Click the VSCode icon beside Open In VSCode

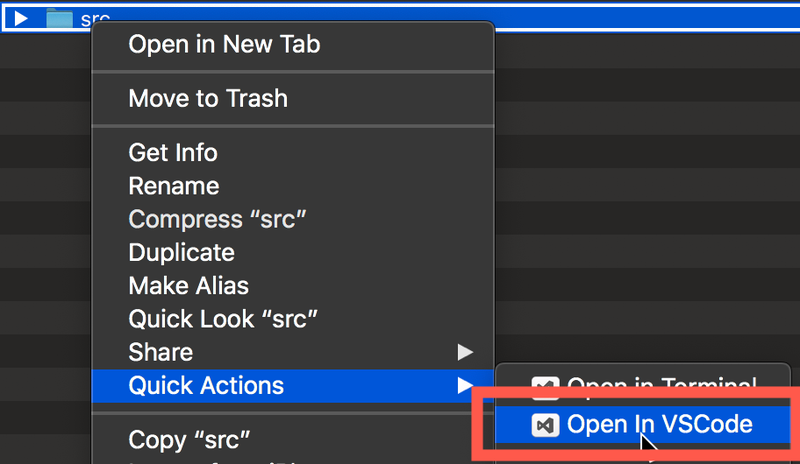[x=545, y=425]
